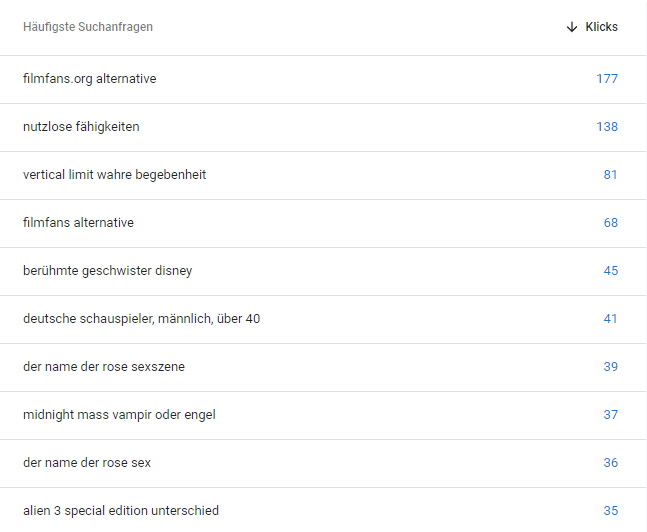Open the 'der name der rose sex' query
The width and height of the screenshot is (647, 532).
click(87, 463)
